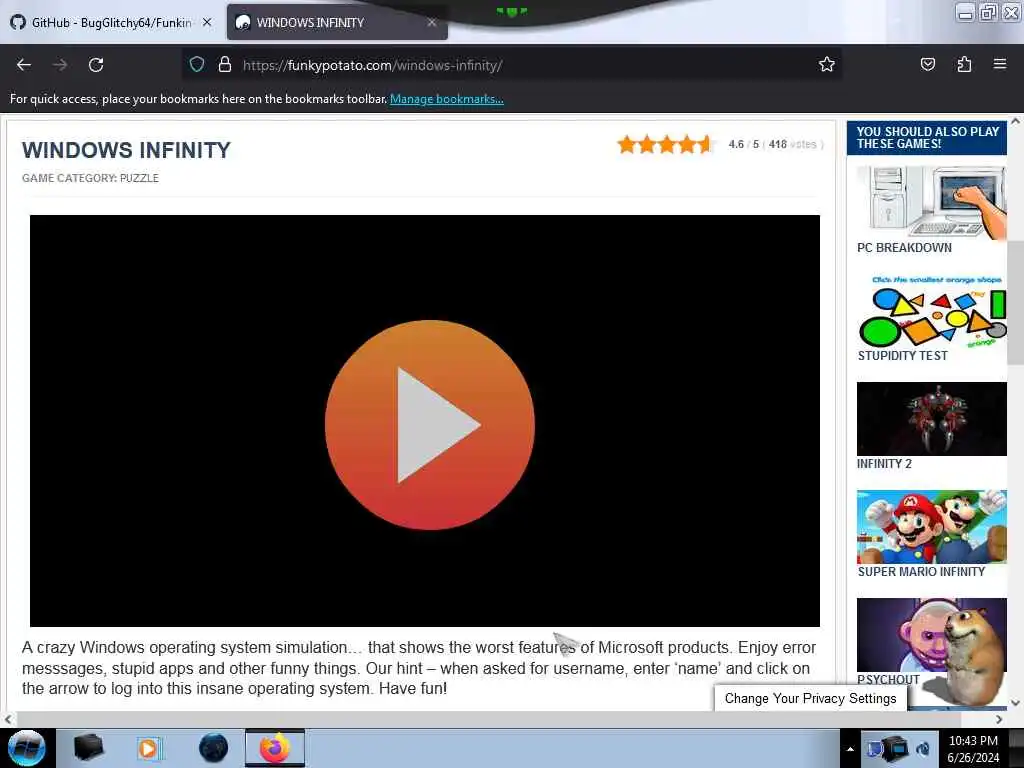Restore the browser window size
This screenshot has height=768, width=1024.
coord(989,12)
